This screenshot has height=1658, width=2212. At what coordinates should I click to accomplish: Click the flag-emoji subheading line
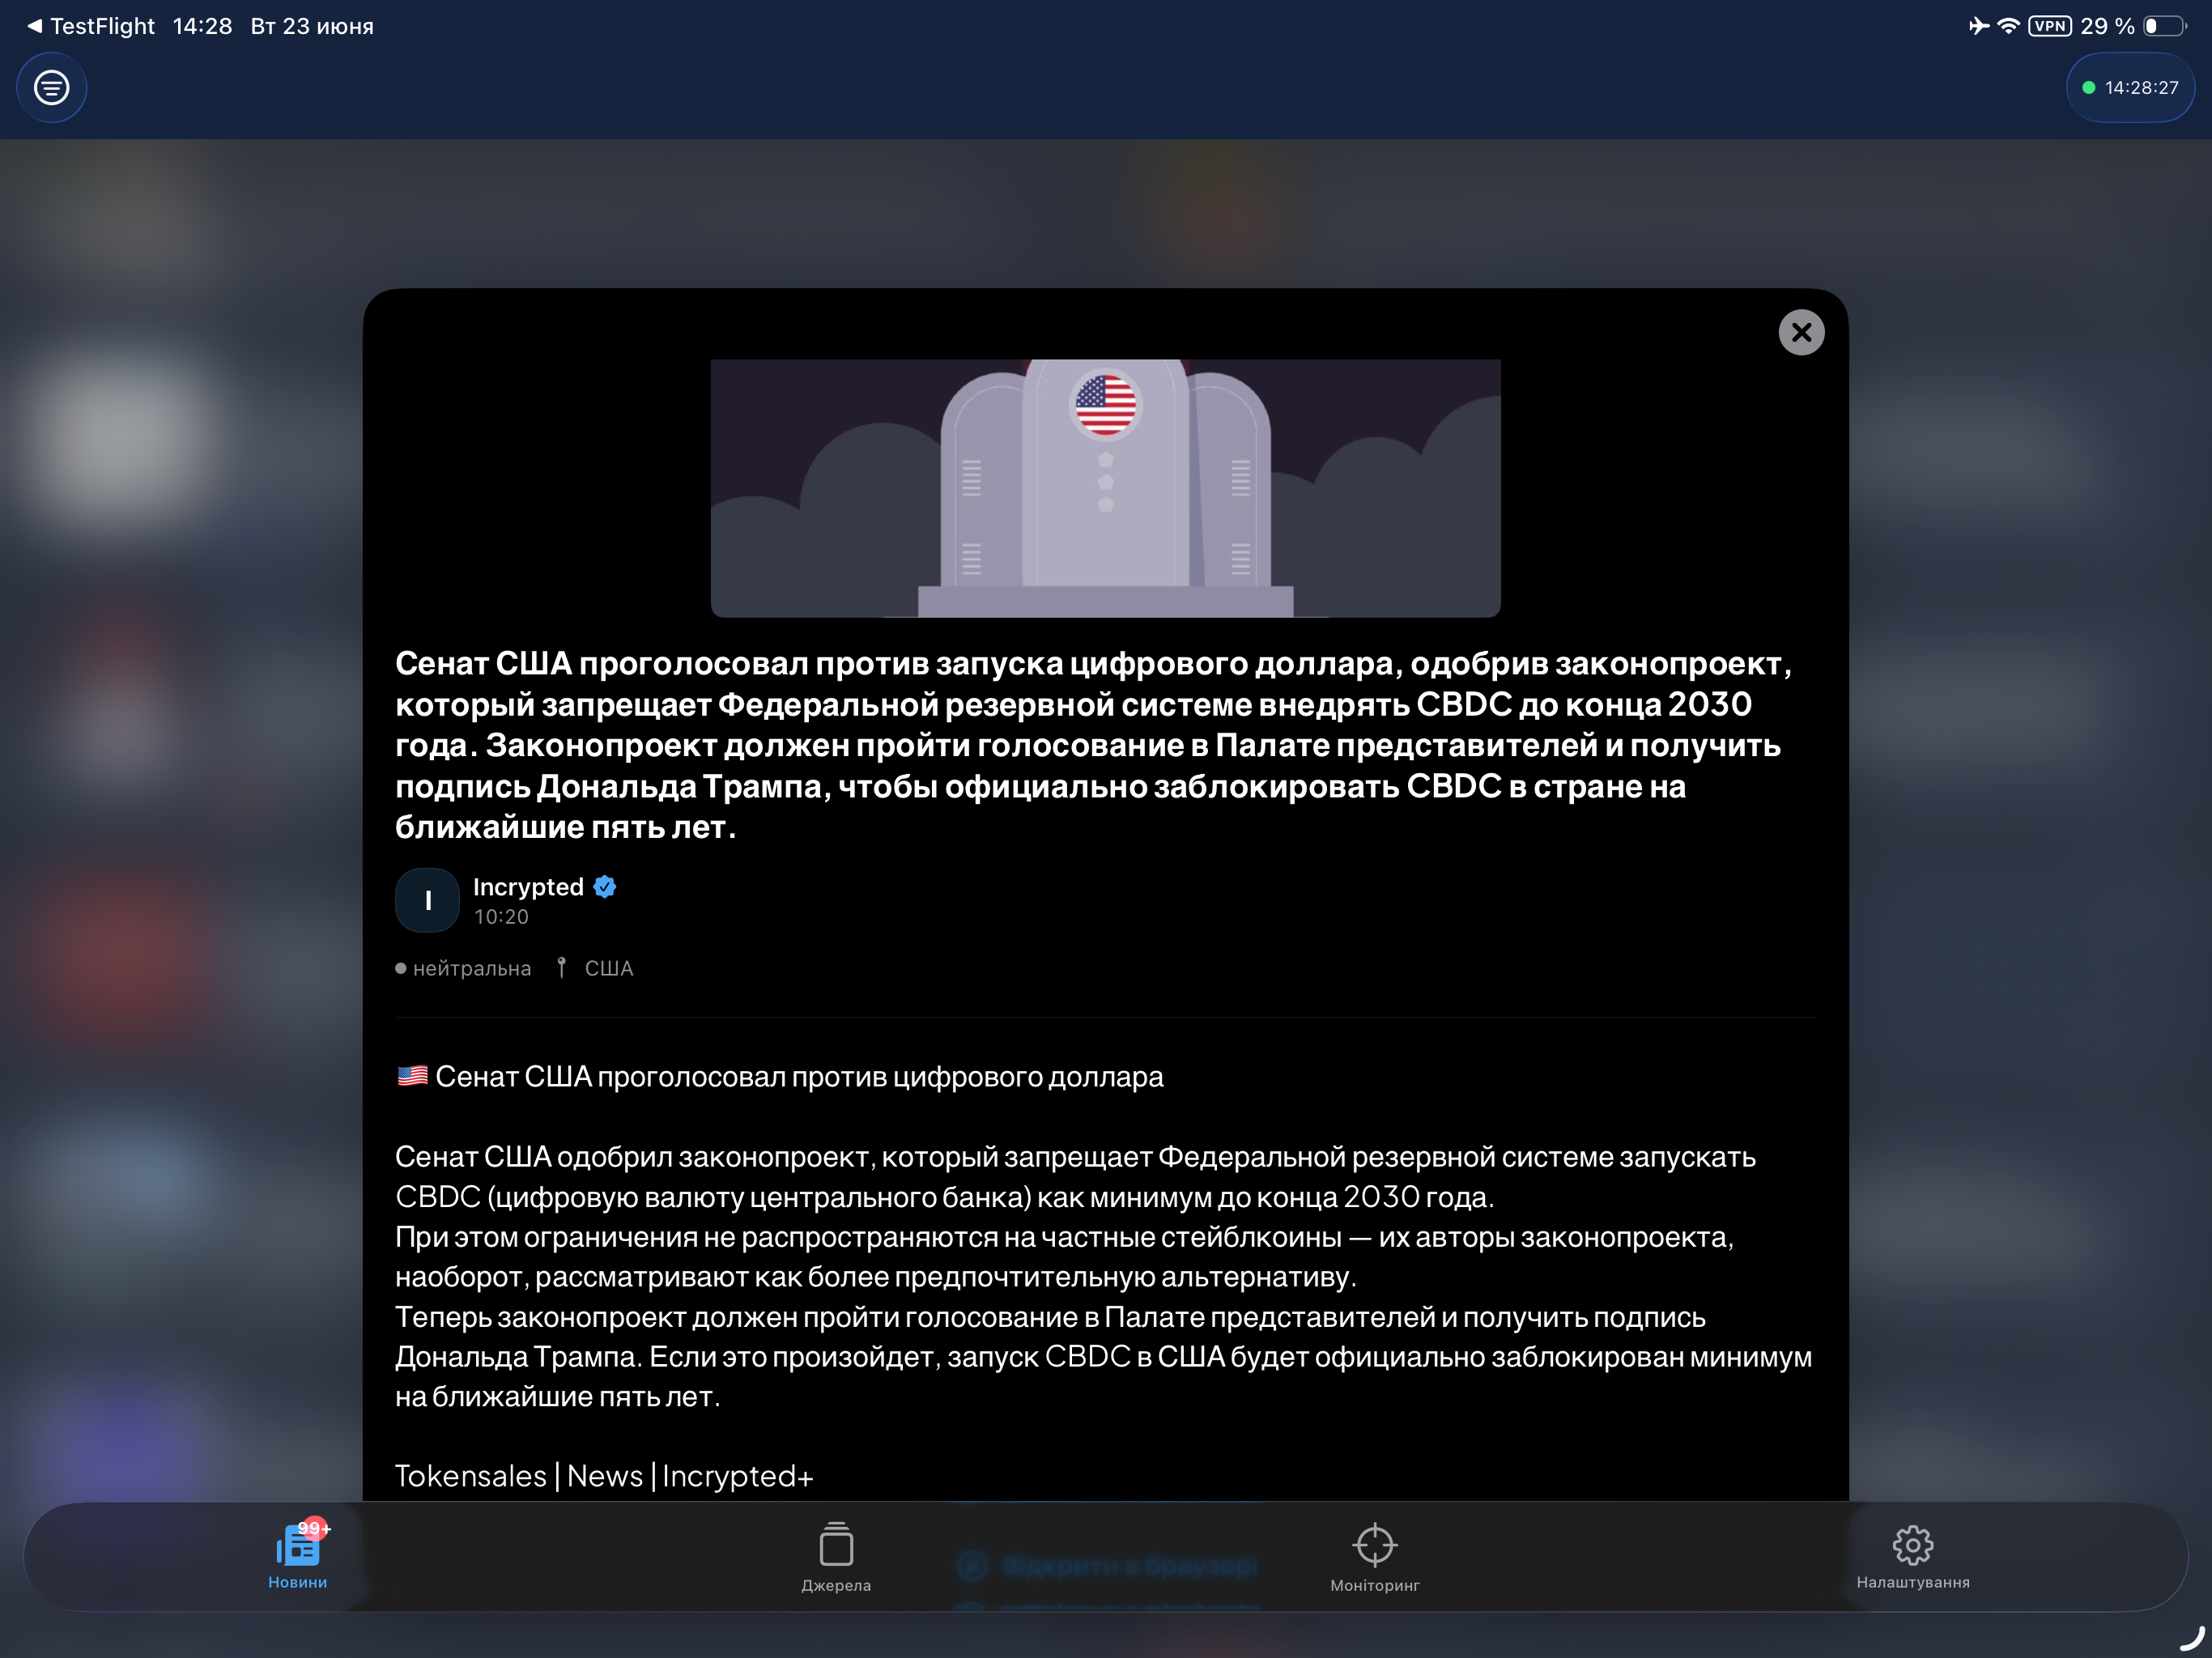(x=780, y=1077)
